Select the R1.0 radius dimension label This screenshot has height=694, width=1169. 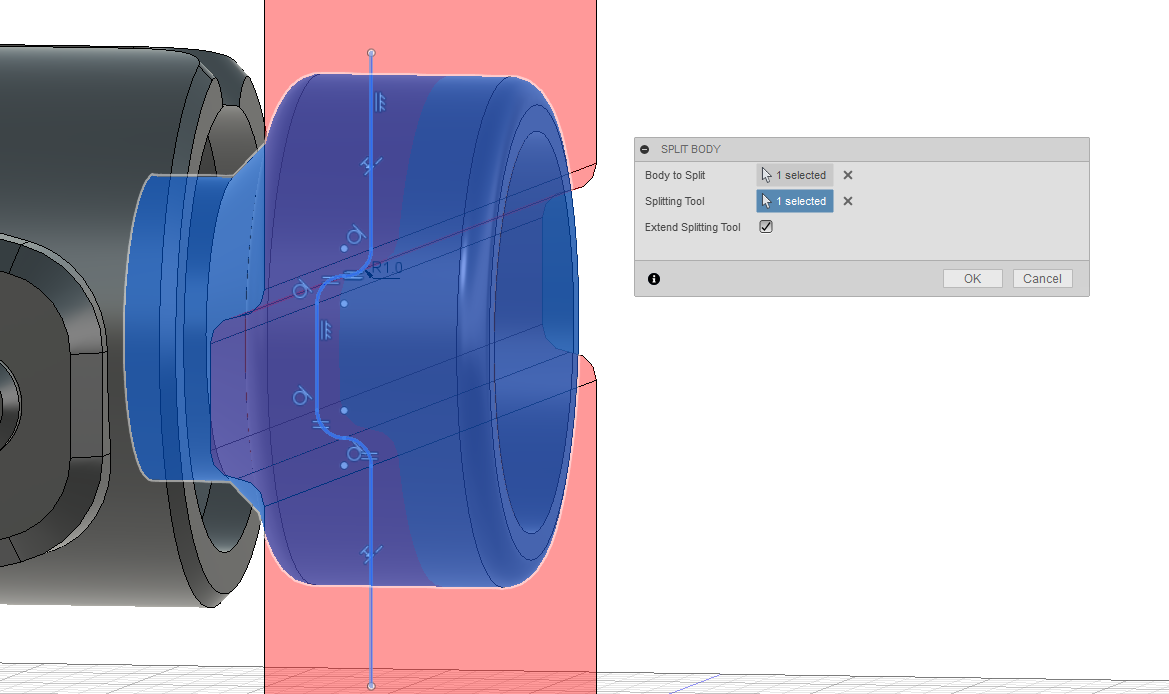point(385,268)
